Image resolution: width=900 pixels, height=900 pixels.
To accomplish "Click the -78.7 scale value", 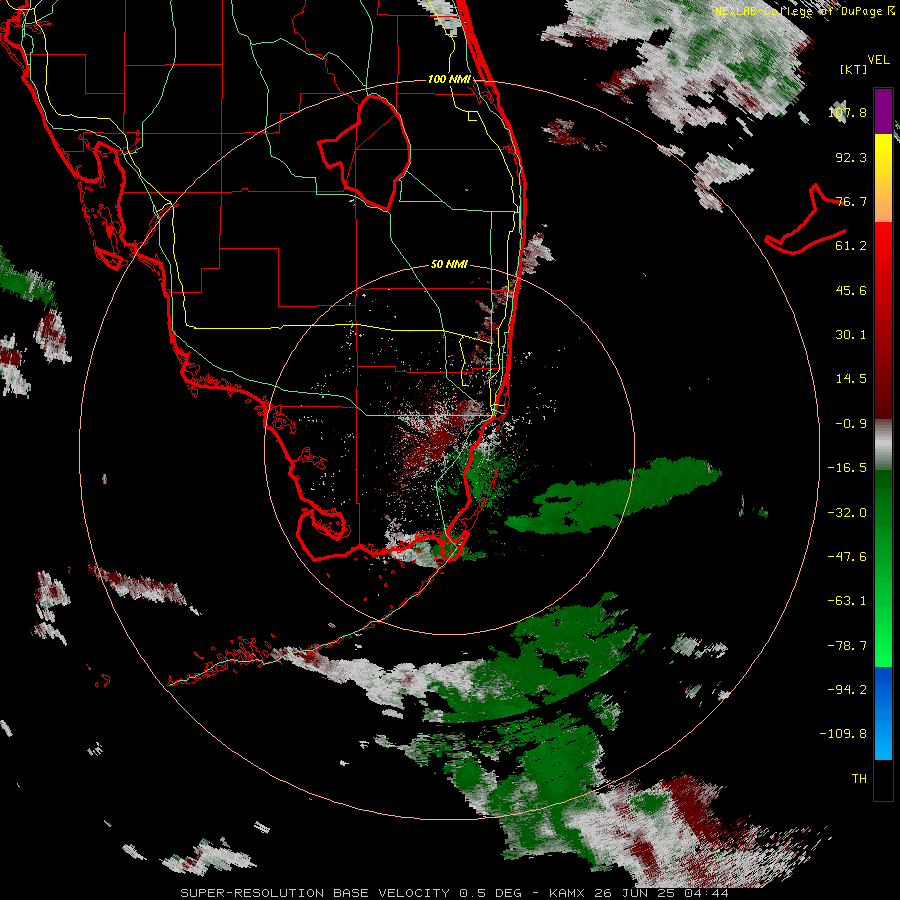I will pos(847,646).
